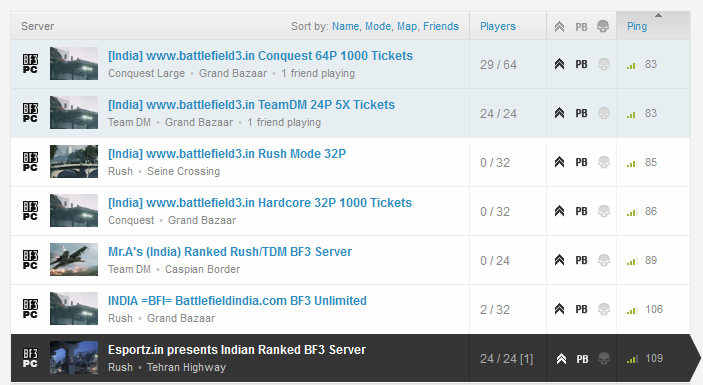Open Mr.A's Ranked Rush/TDM server link

(230, 251)
